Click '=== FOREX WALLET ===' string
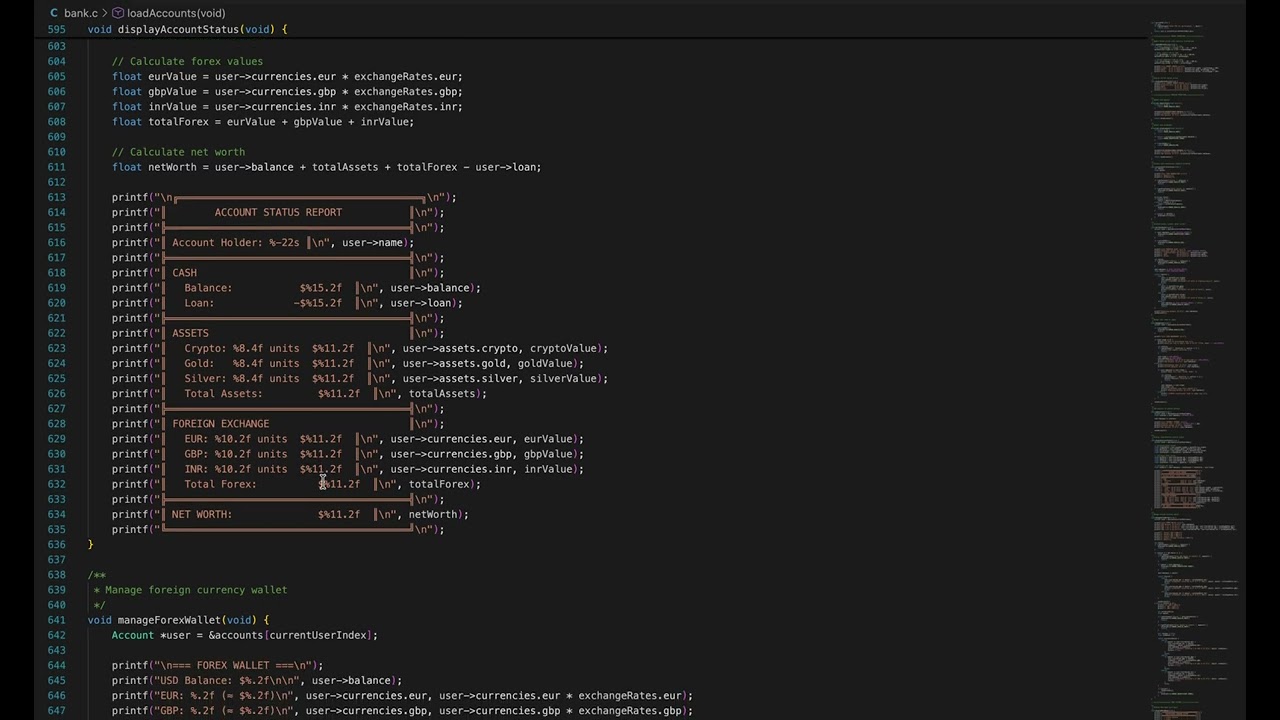This screenshot has width=1280, height=720. (232, 665)
